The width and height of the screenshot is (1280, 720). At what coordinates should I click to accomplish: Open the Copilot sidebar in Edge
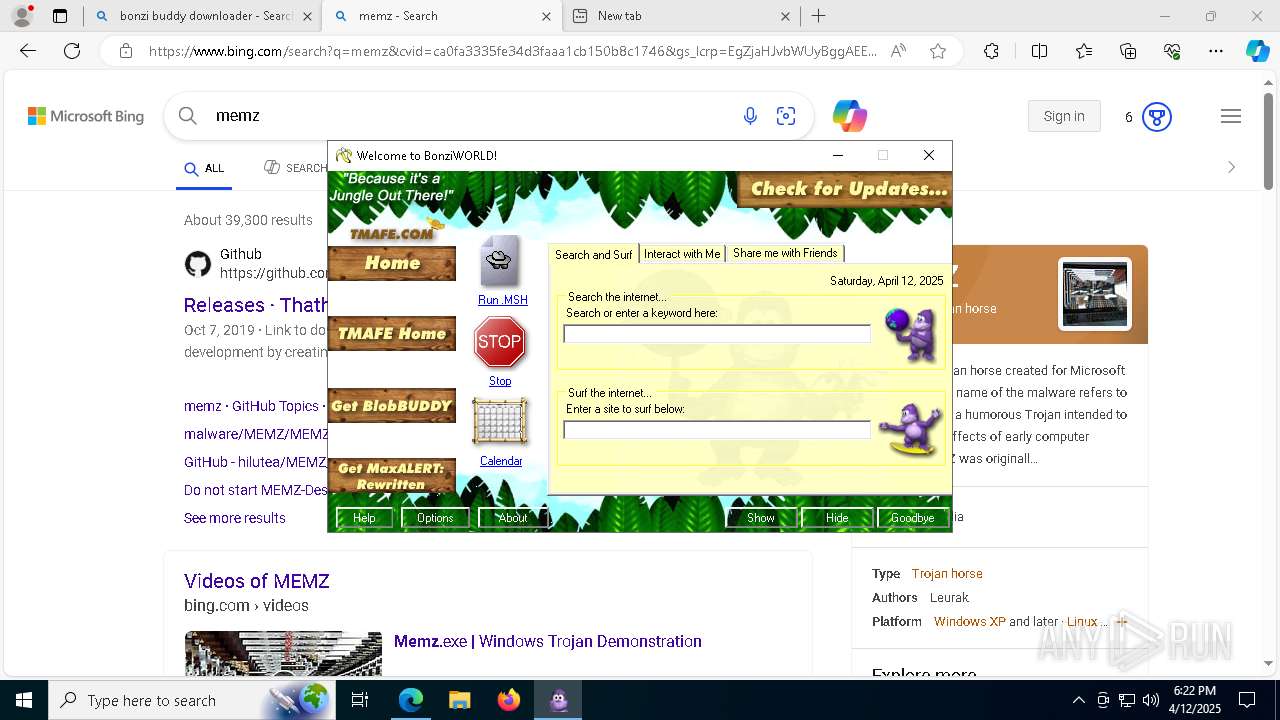tap(1257, 51)
